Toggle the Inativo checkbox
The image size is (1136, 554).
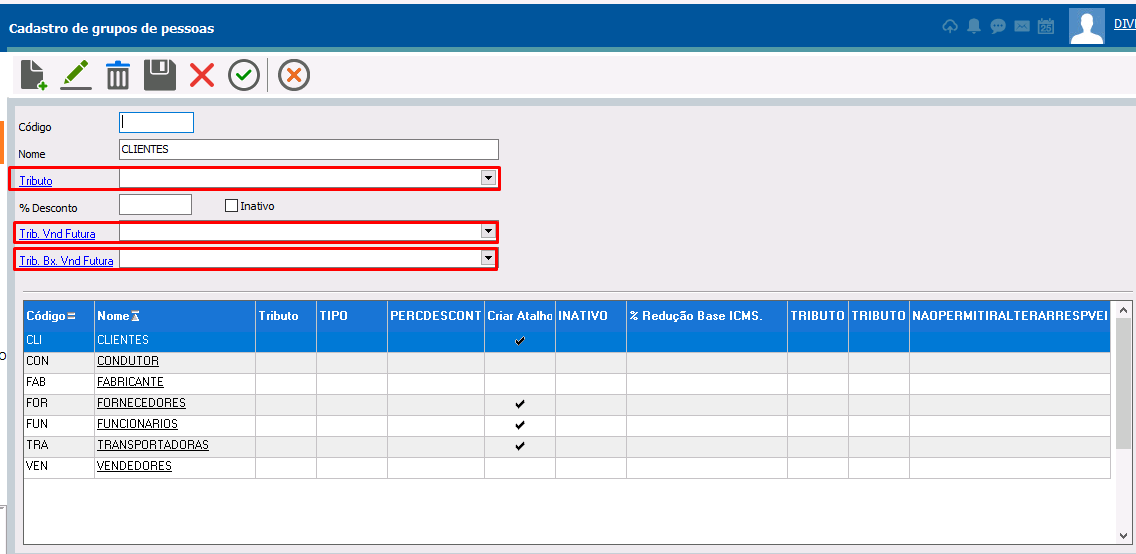231,206
